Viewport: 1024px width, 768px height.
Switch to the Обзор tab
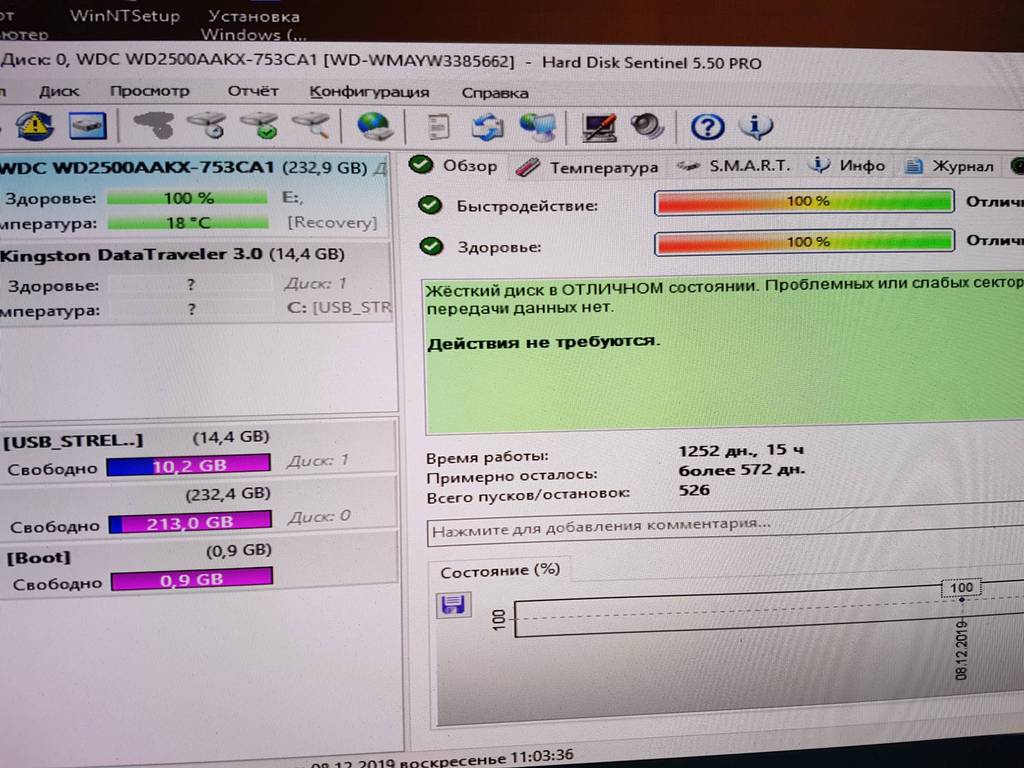[454, 166]
